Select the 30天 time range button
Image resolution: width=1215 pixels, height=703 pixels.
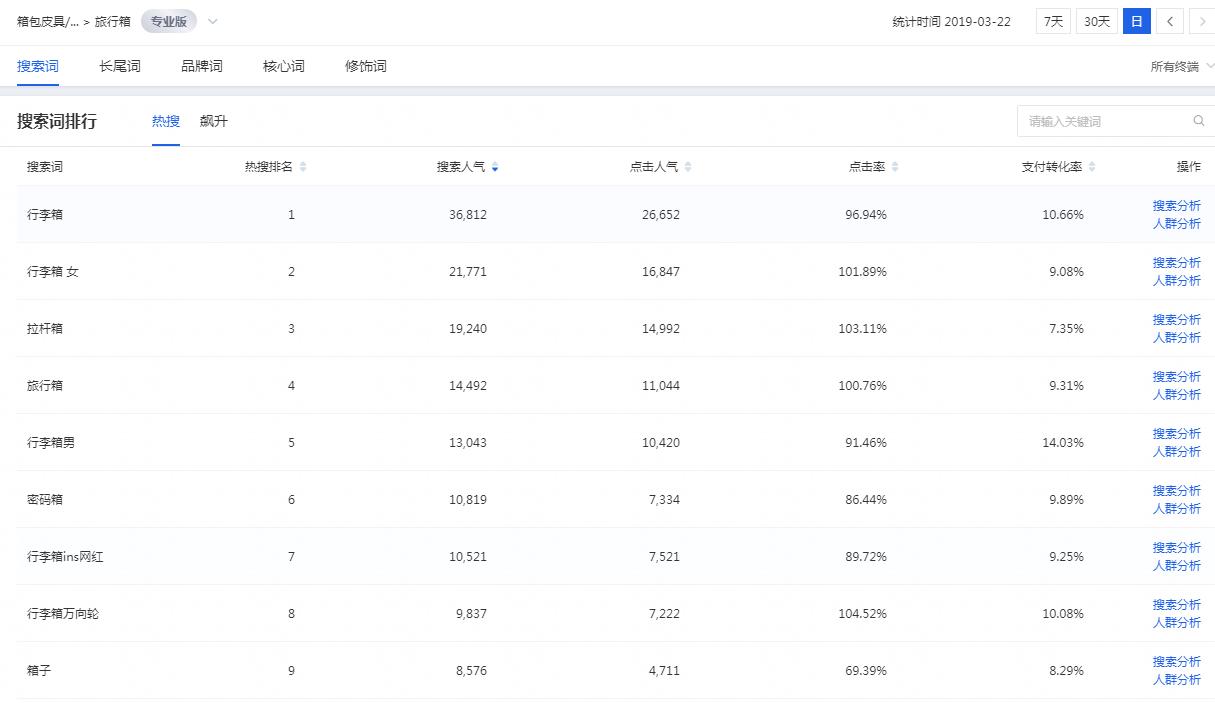click(x=1096, y=20)
